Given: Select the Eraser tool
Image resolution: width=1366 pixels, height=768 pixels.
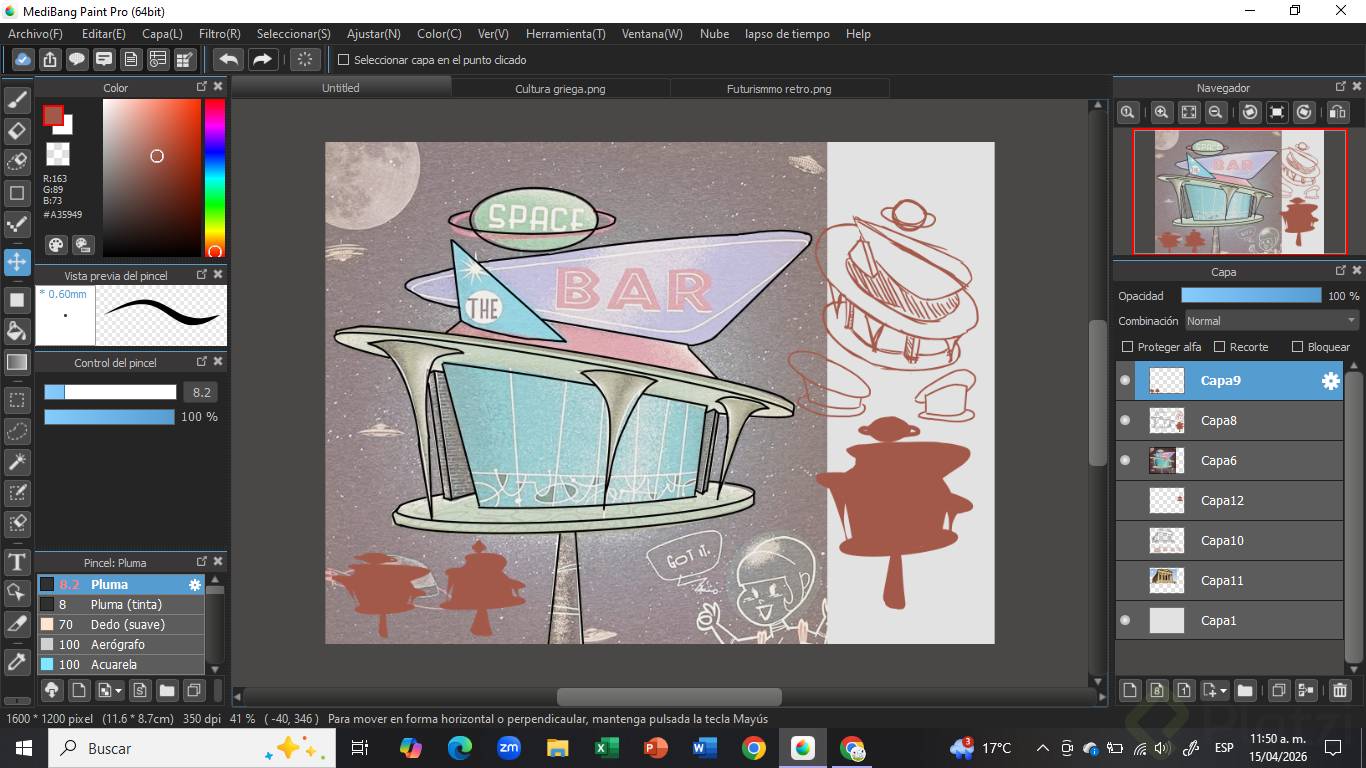Looking at the screenshot, I should coord(17,131).
